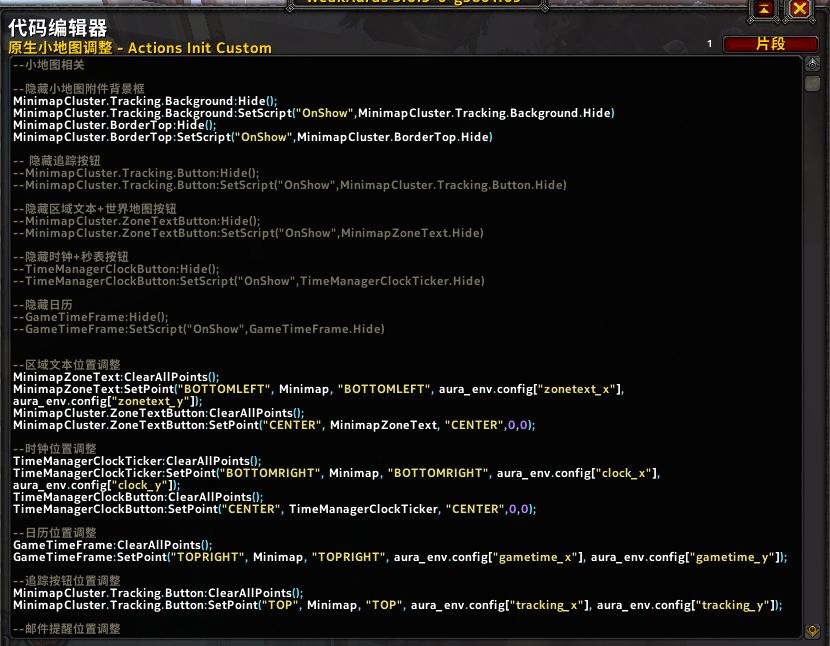This screenshot has height=646, width=830.
Task: Click the 原生小地图调整 - Actions Init Custom label
Action: 140,48
